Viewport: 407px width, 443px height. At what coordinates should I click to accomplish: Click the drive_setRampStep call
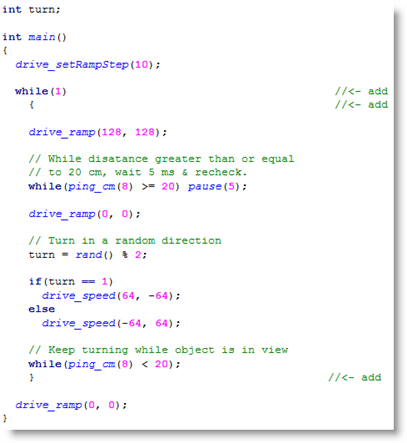(x=88, y=64)
